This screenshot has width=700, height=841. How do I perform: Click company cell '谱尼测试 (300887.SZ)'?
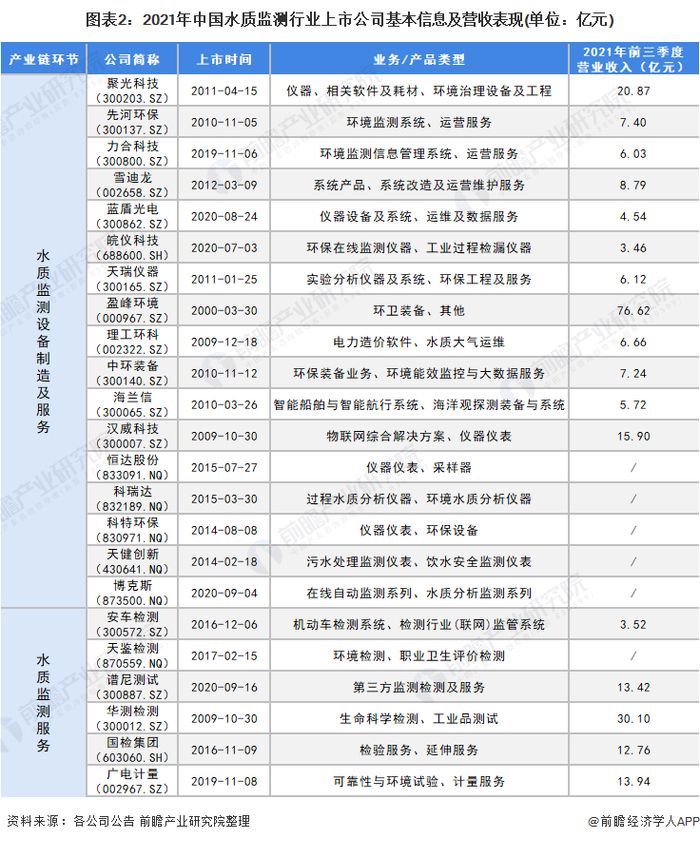(132, 687)
